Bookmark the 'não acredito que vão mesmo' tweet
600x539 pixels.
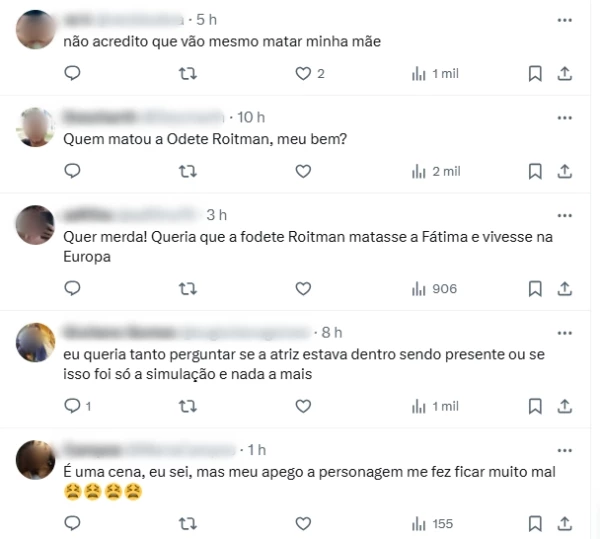pos(535,73)
